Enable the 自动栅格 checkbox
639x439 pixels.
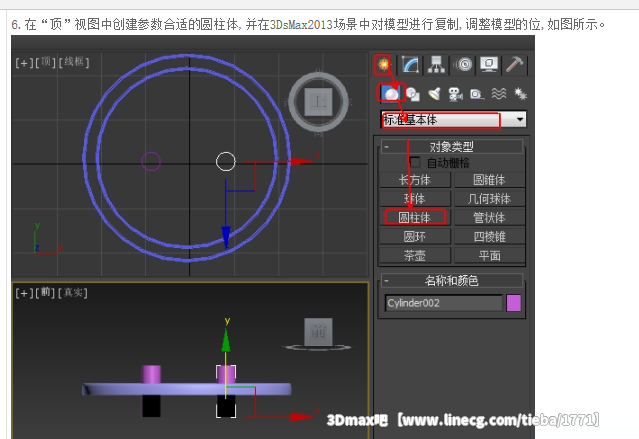(x=415, y=162)
